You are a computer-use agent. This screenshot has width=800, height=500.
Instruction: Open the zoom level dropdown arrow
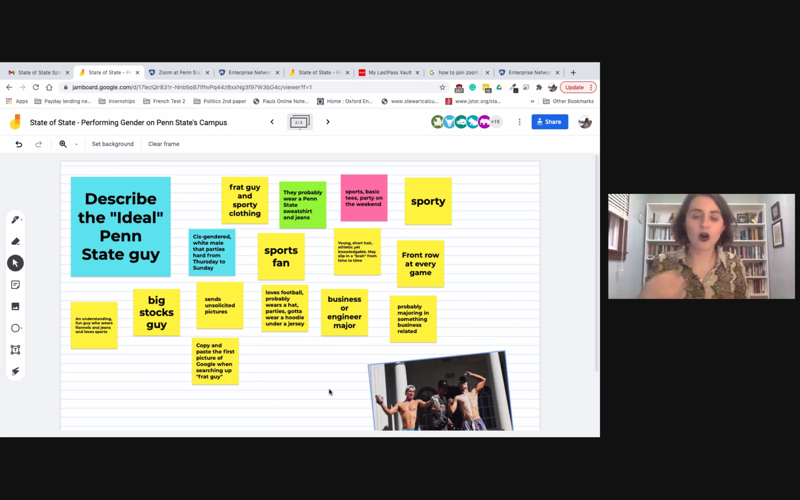(x=76, y=144)
